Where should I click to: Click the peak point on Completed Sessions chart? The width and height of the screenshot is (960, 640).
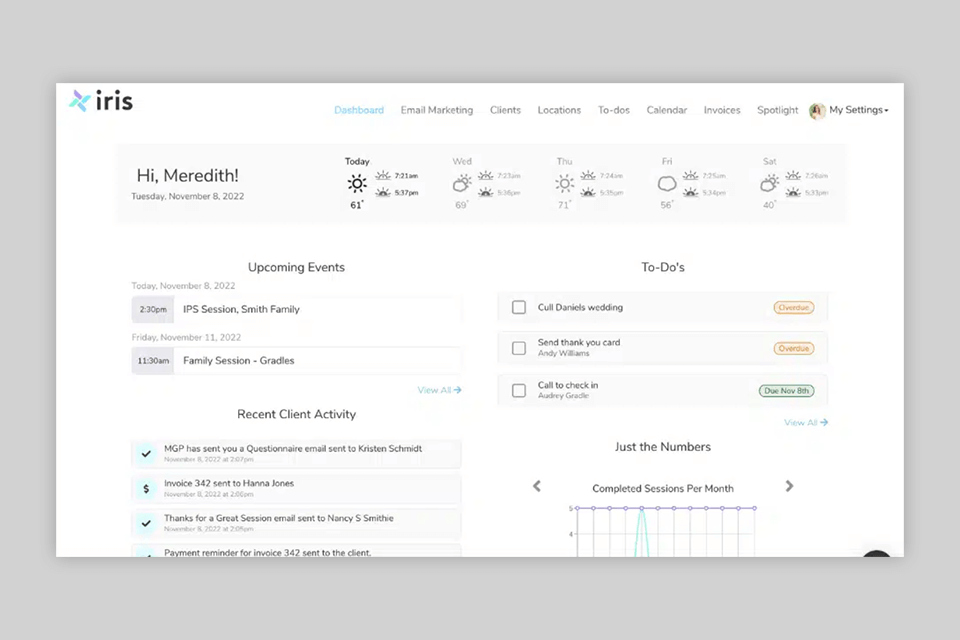pos(642,508)
